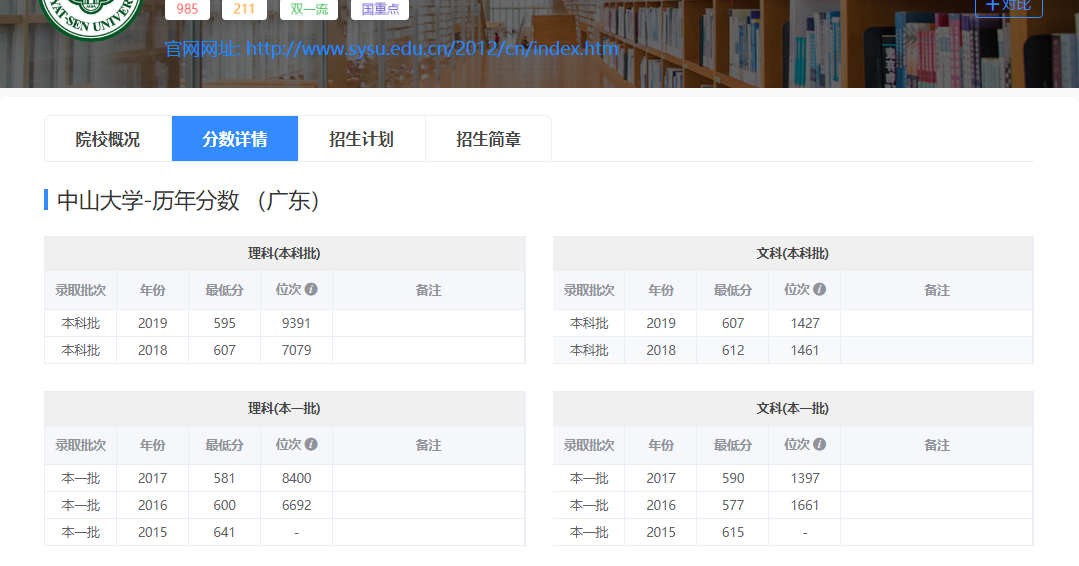
Task: Click score 612 in 文科 2018 row
Action: pyautogui.click(x=733, y=350)
